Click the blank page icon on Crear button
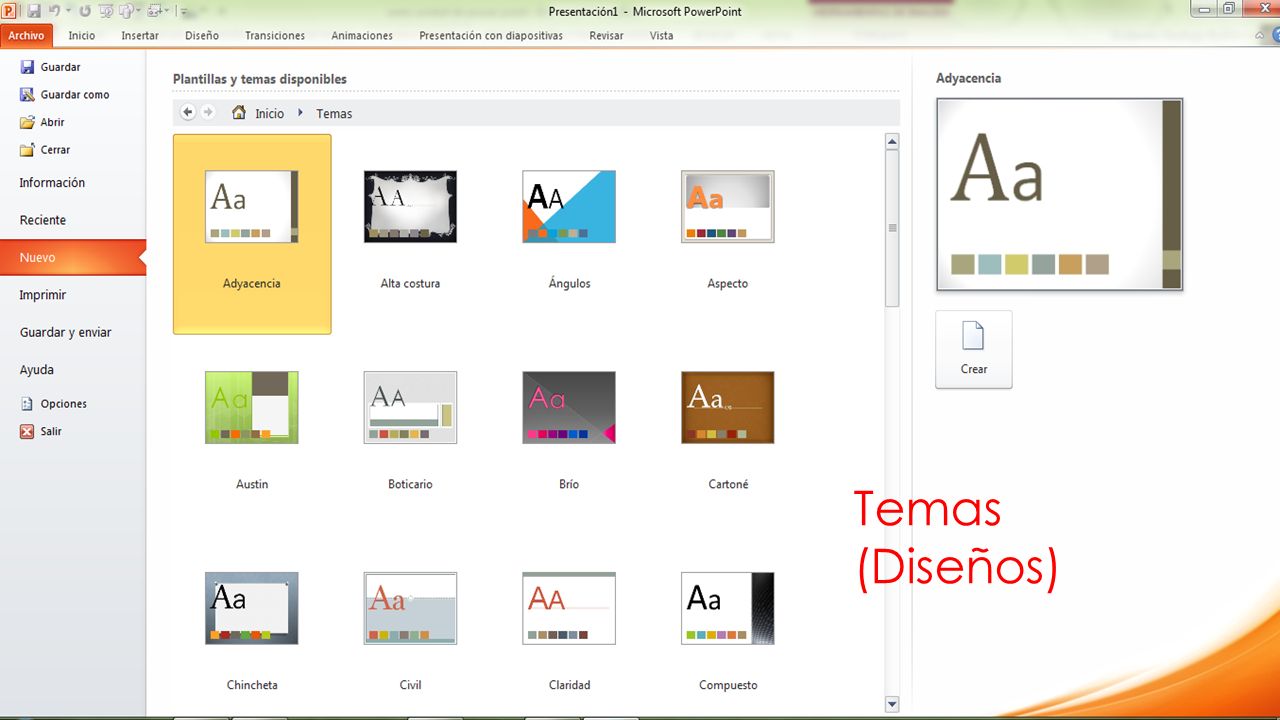Screen dimensions: 1280x720 coord(974,336)
